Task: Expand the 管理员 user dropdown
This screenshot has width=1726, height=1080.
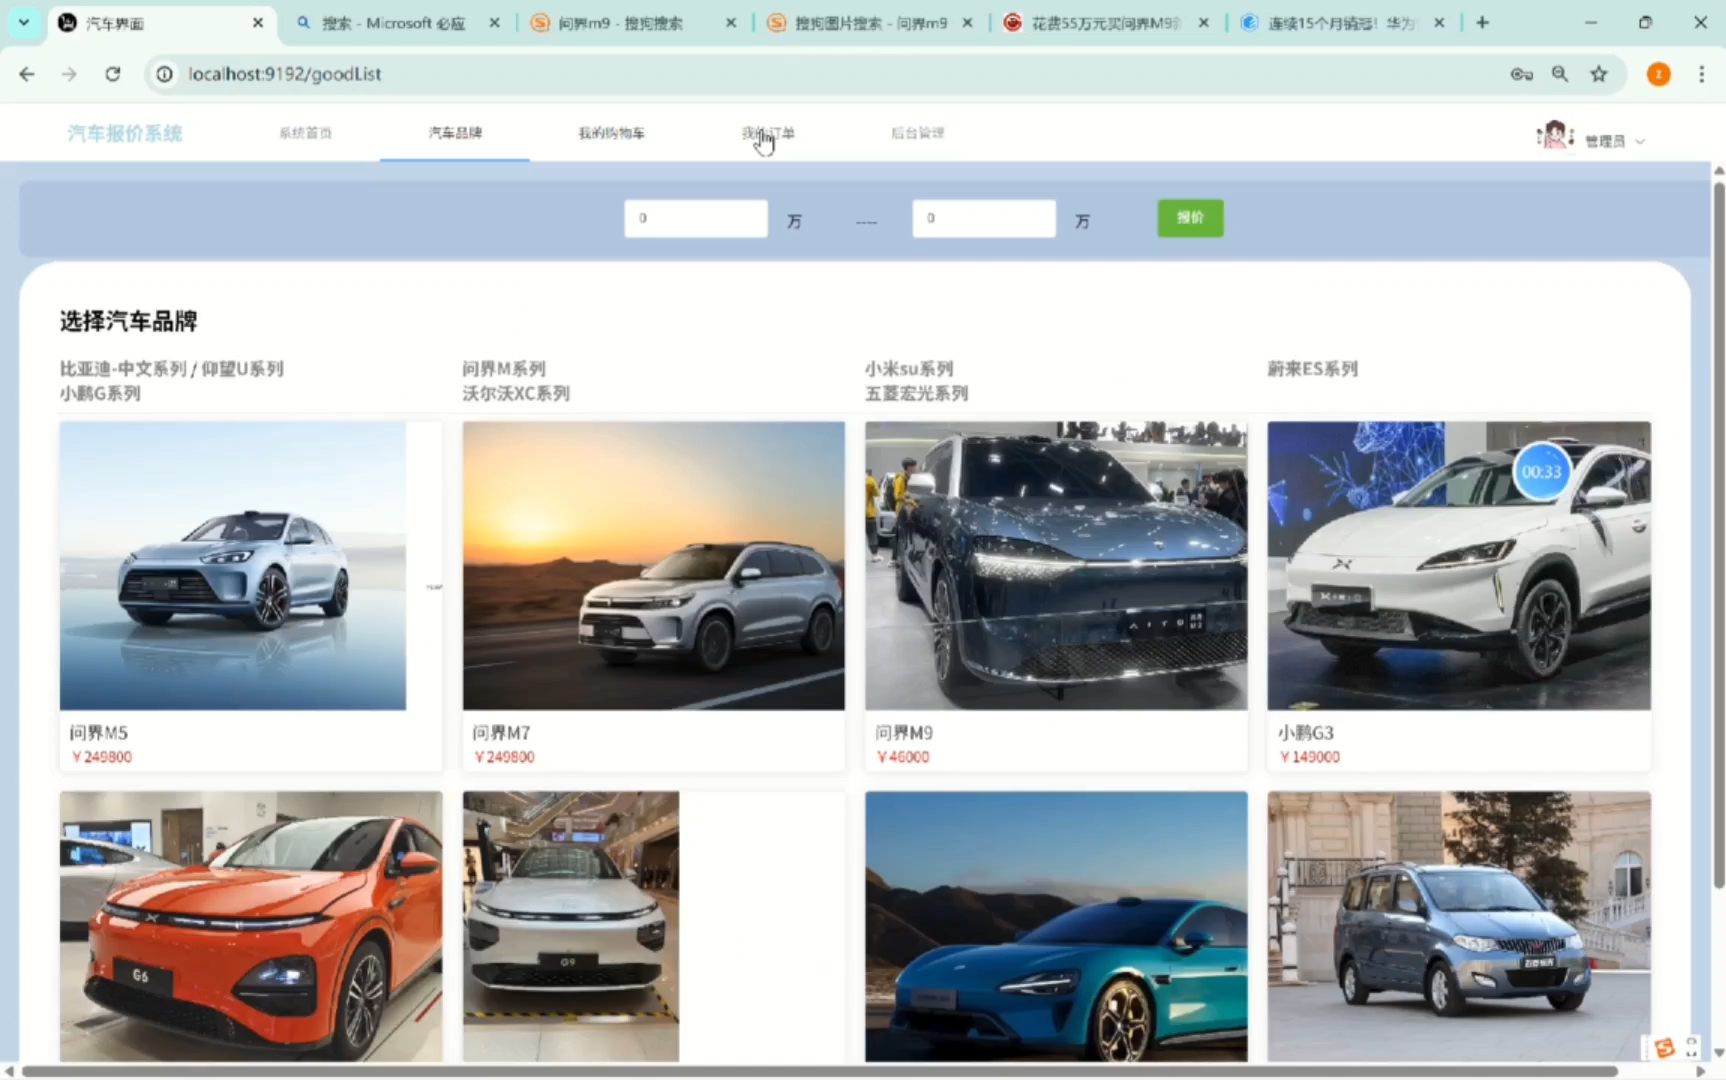Action: click(1615, 141)
